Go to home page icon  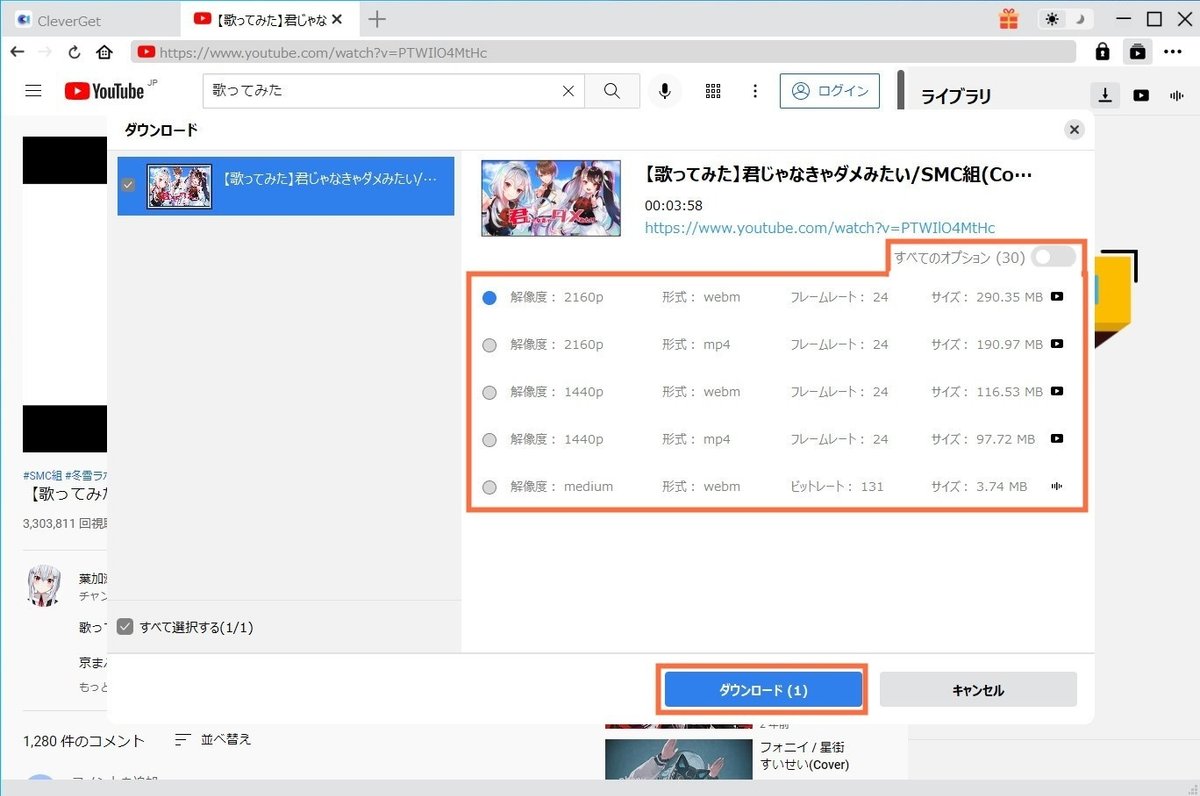pos(104,52)
